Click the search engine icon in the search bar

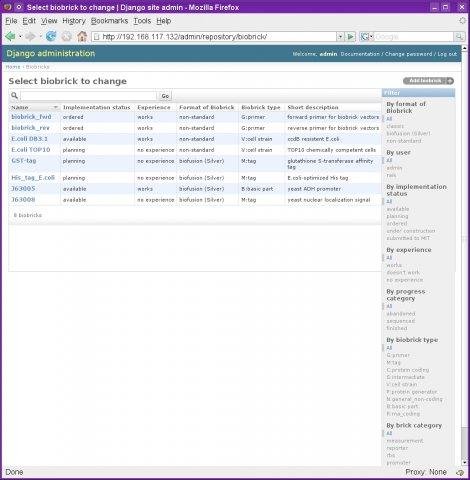coord(365,37)
